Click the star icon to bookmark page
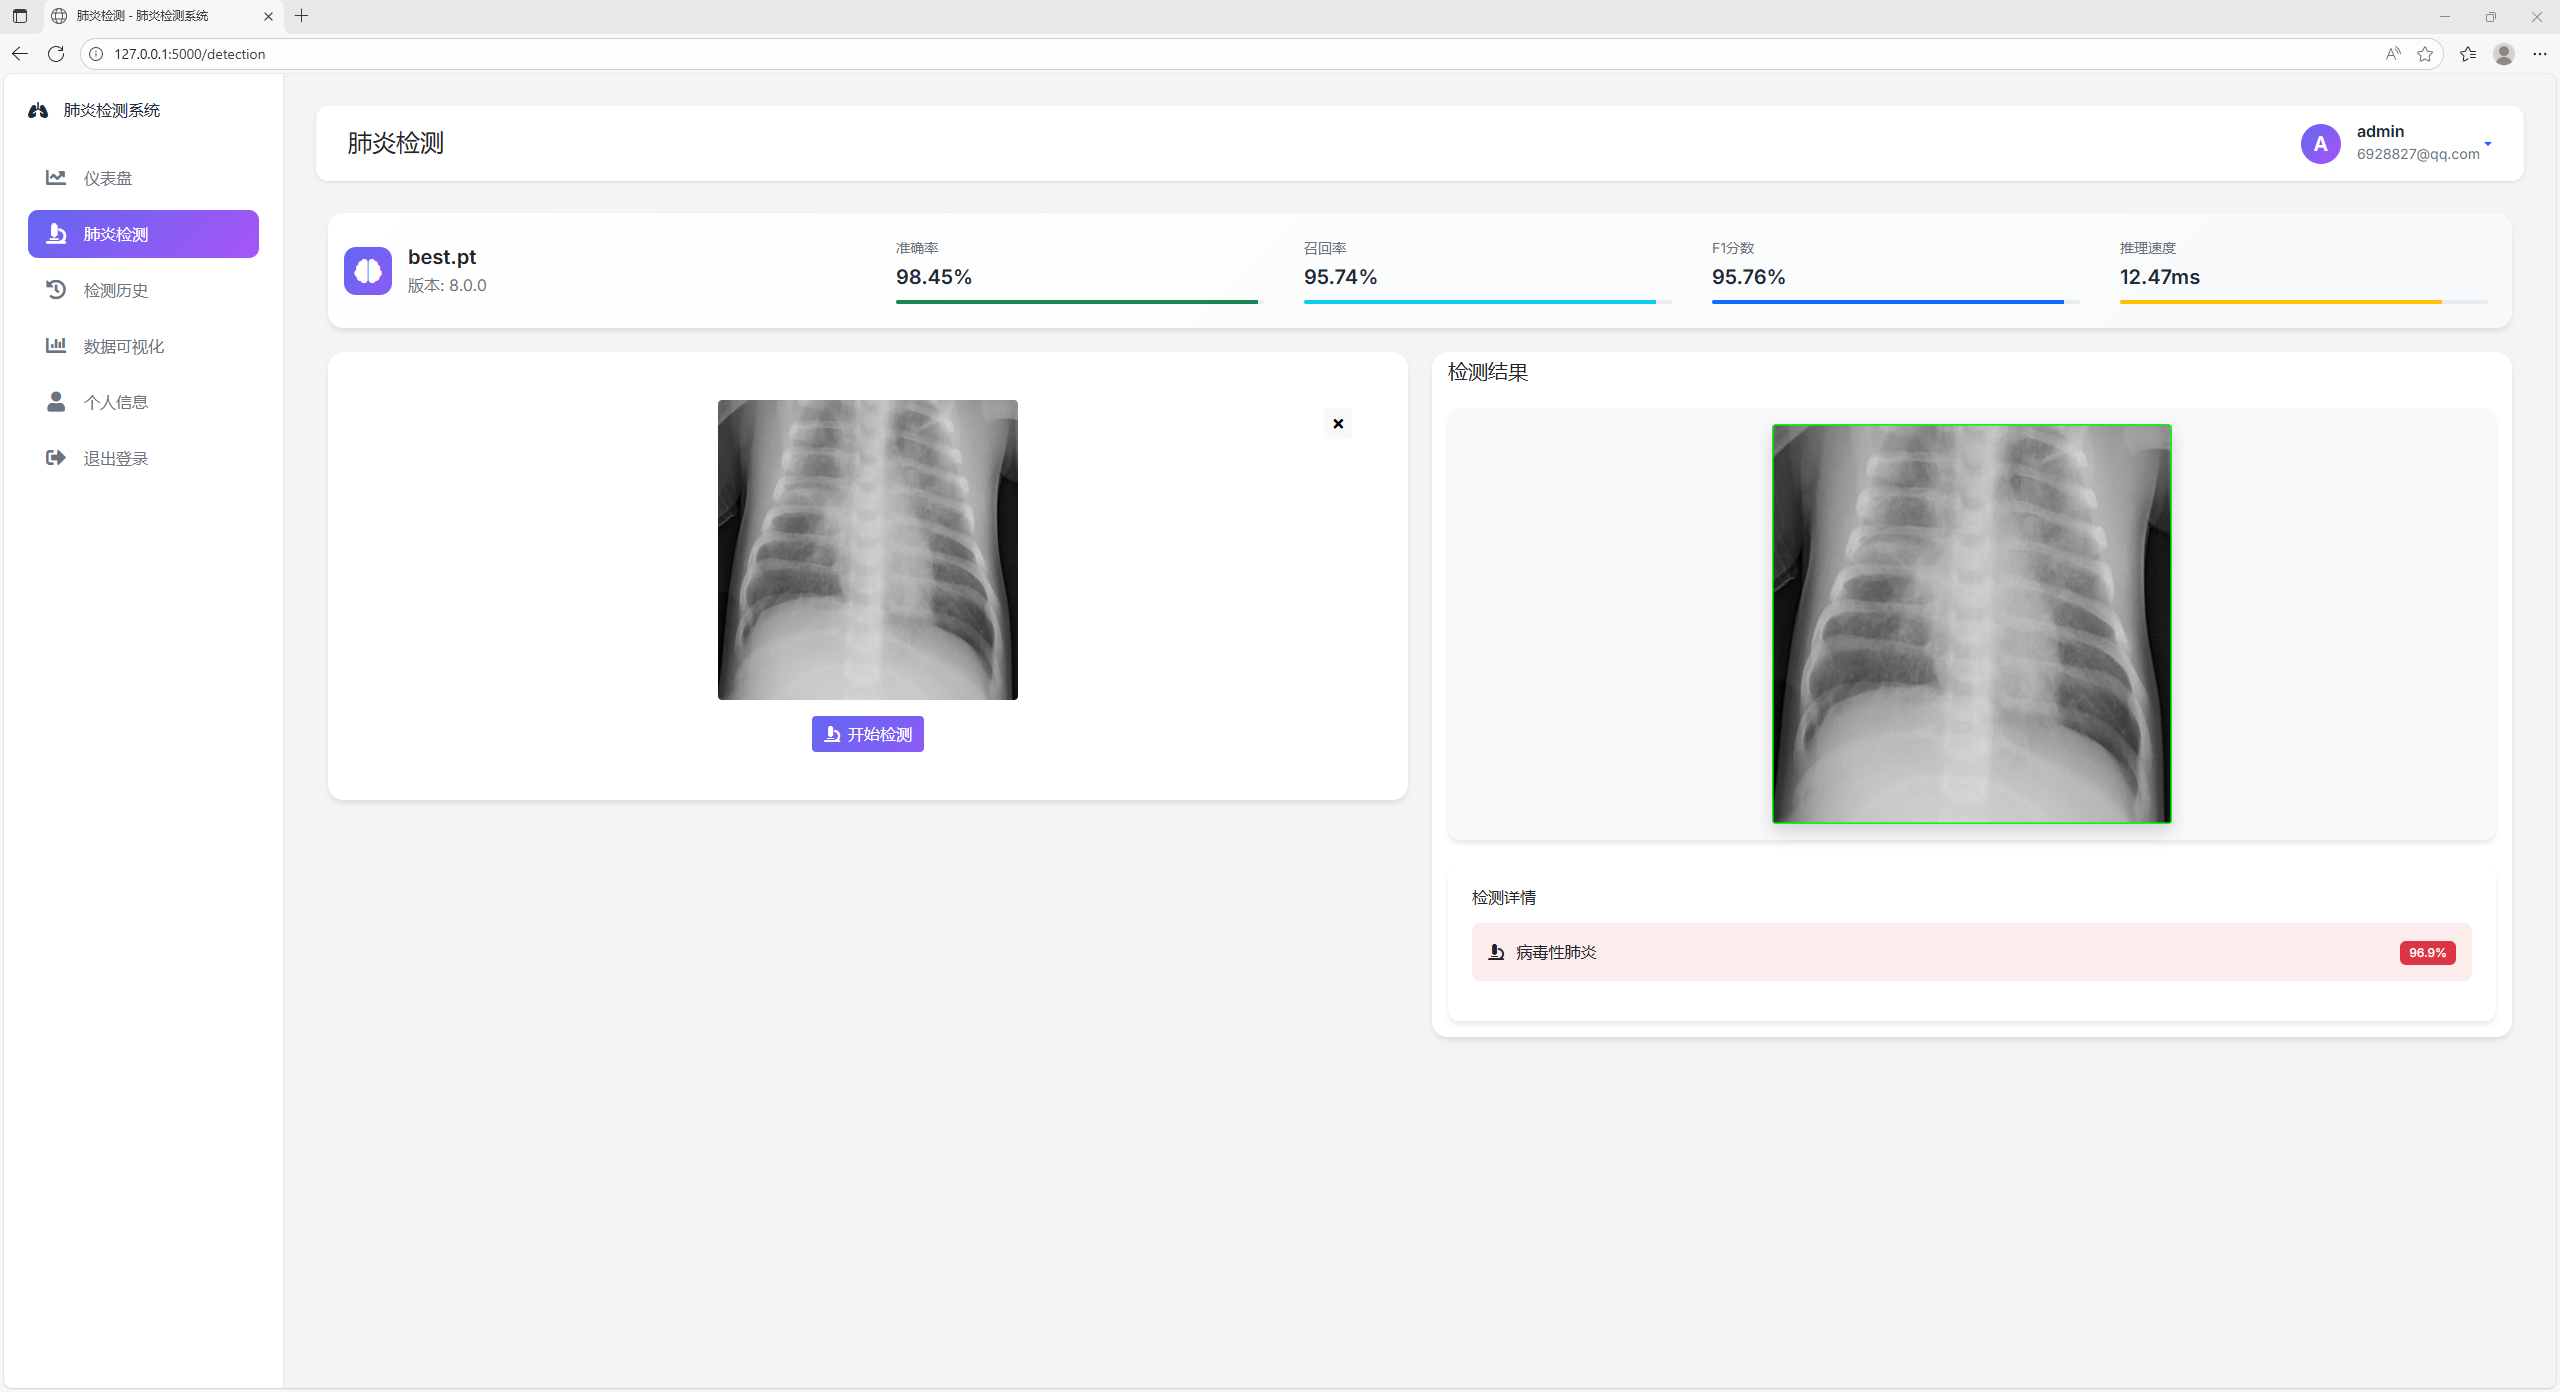The height and width of the screenshot is (1392, 2560). 2425,54
